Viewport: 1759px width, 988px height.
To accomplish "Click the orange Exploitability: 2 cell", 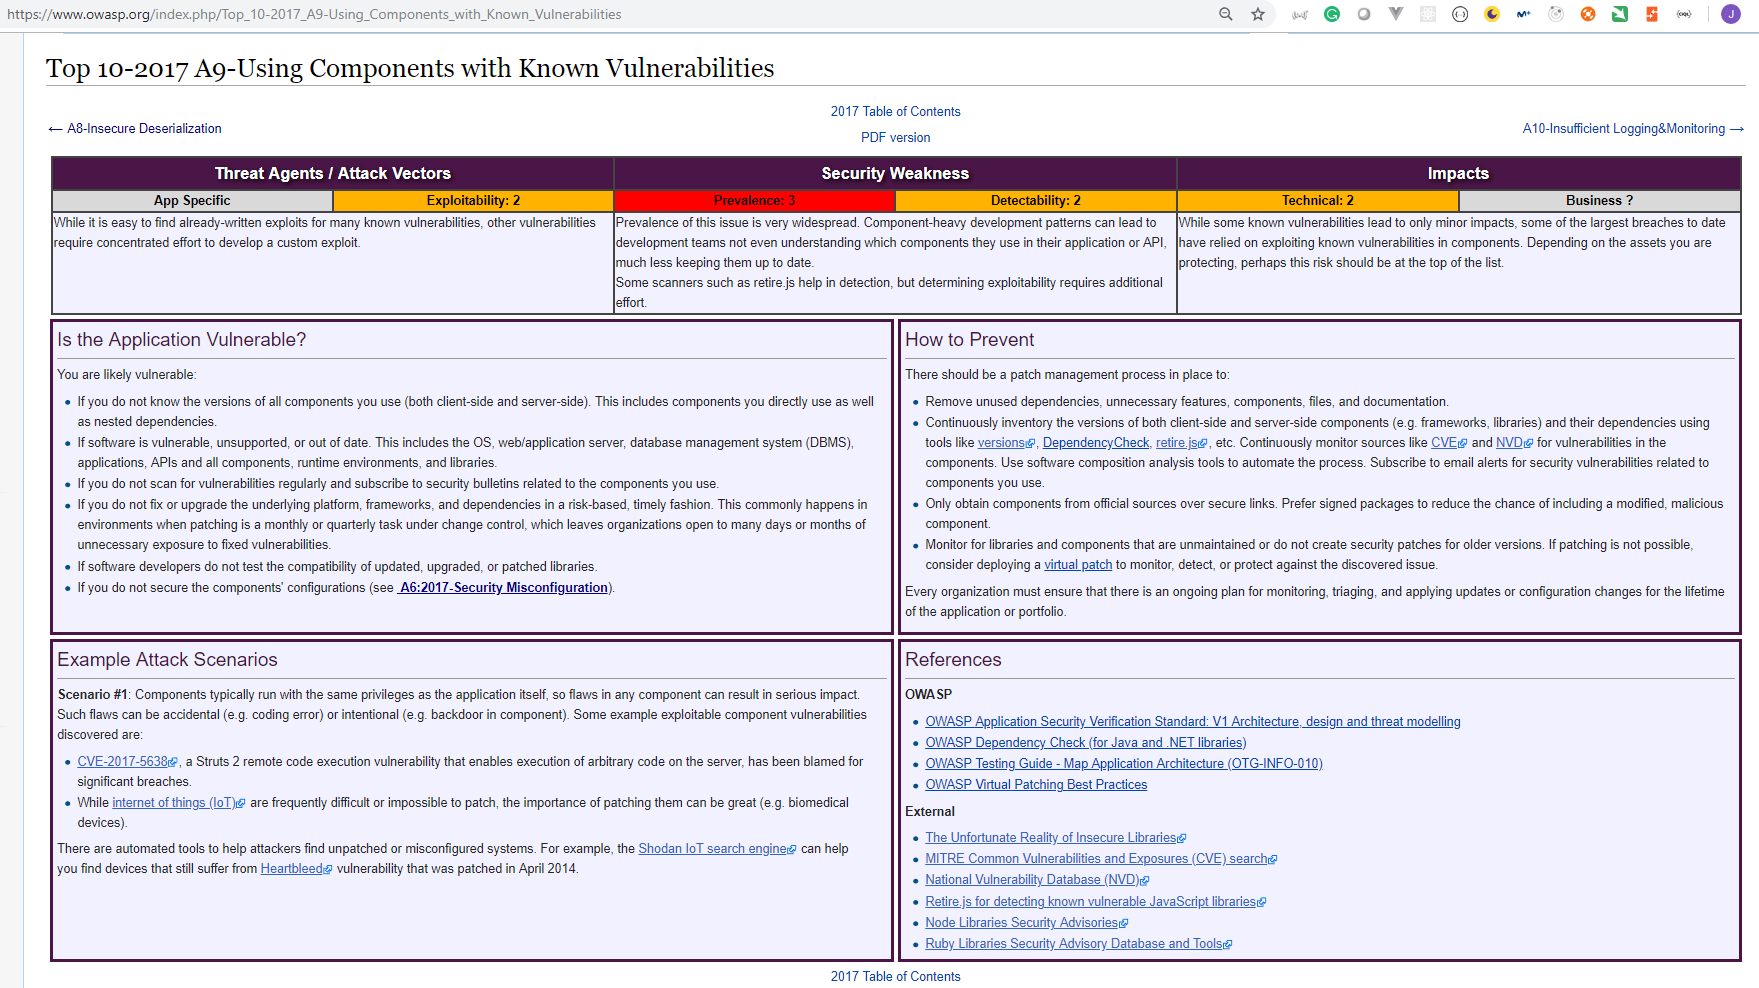I will (x=473, y=200).
